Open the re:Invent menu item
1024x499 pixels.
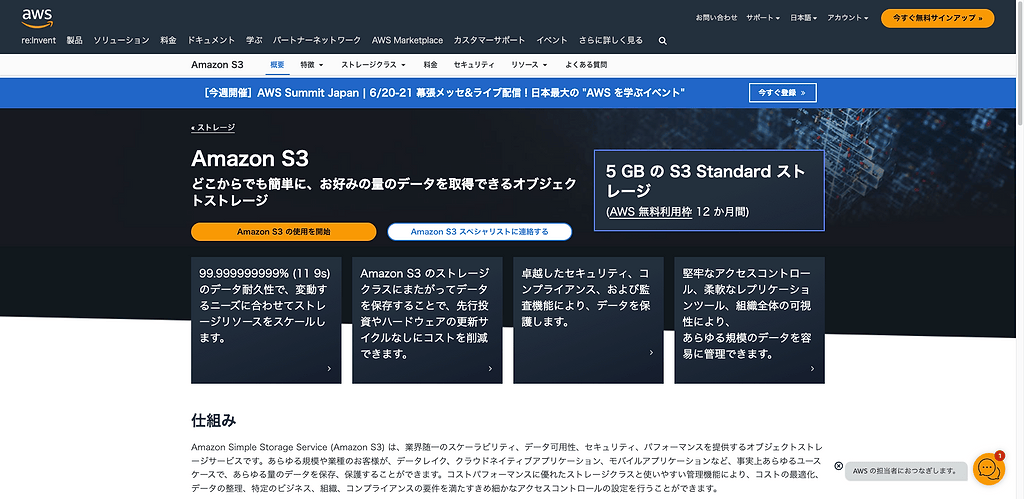39,40
